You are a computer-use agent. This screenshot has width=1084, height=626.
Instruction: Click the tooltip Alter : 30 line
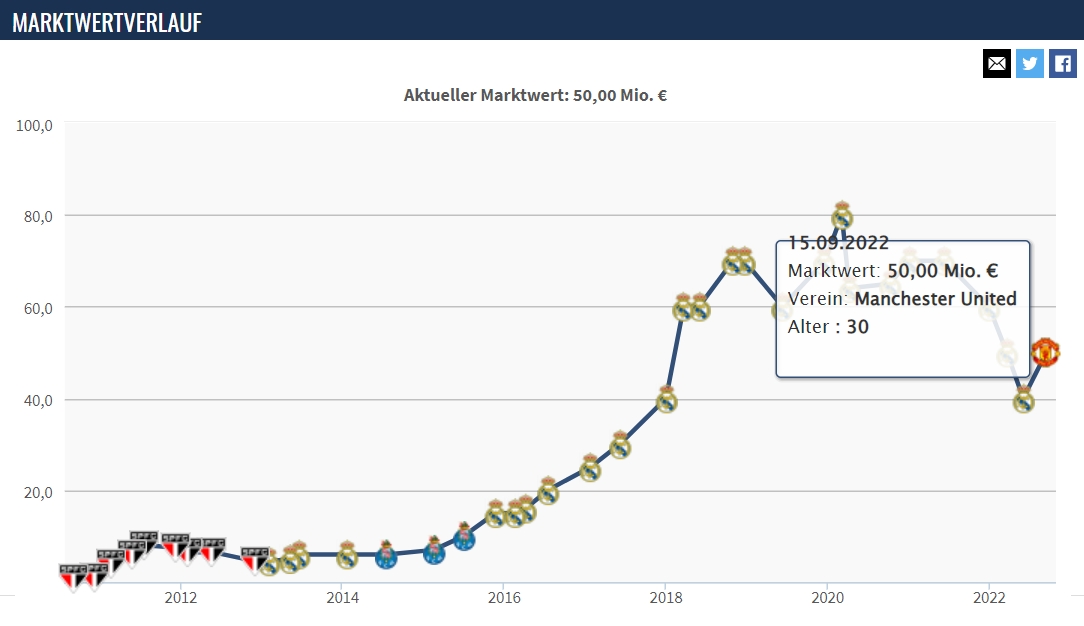pyautogui.click(x=828, y=327)
